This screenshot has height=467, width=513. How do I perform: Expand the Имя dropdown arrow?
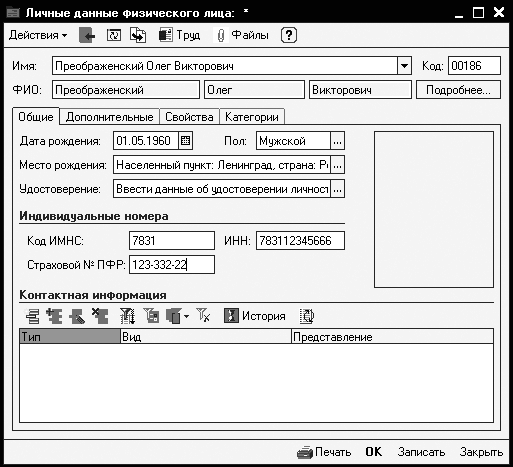coord(404,66)
